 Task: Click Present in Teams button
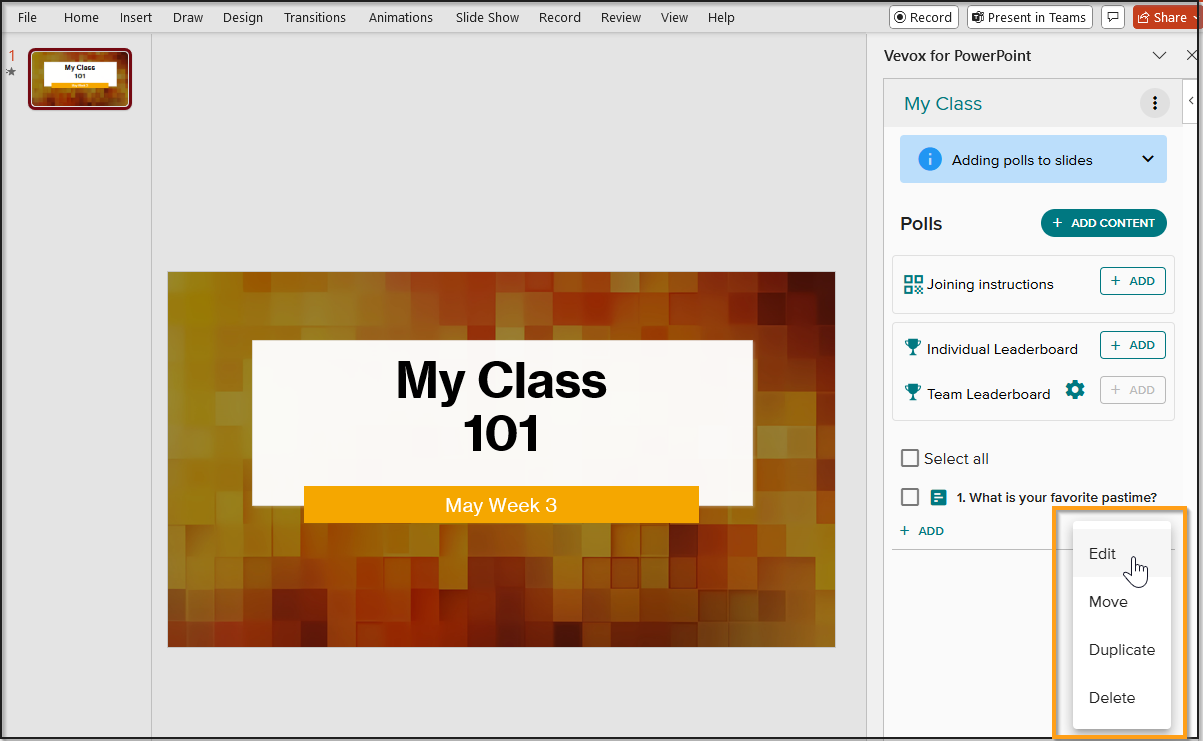coord(1029,17)
